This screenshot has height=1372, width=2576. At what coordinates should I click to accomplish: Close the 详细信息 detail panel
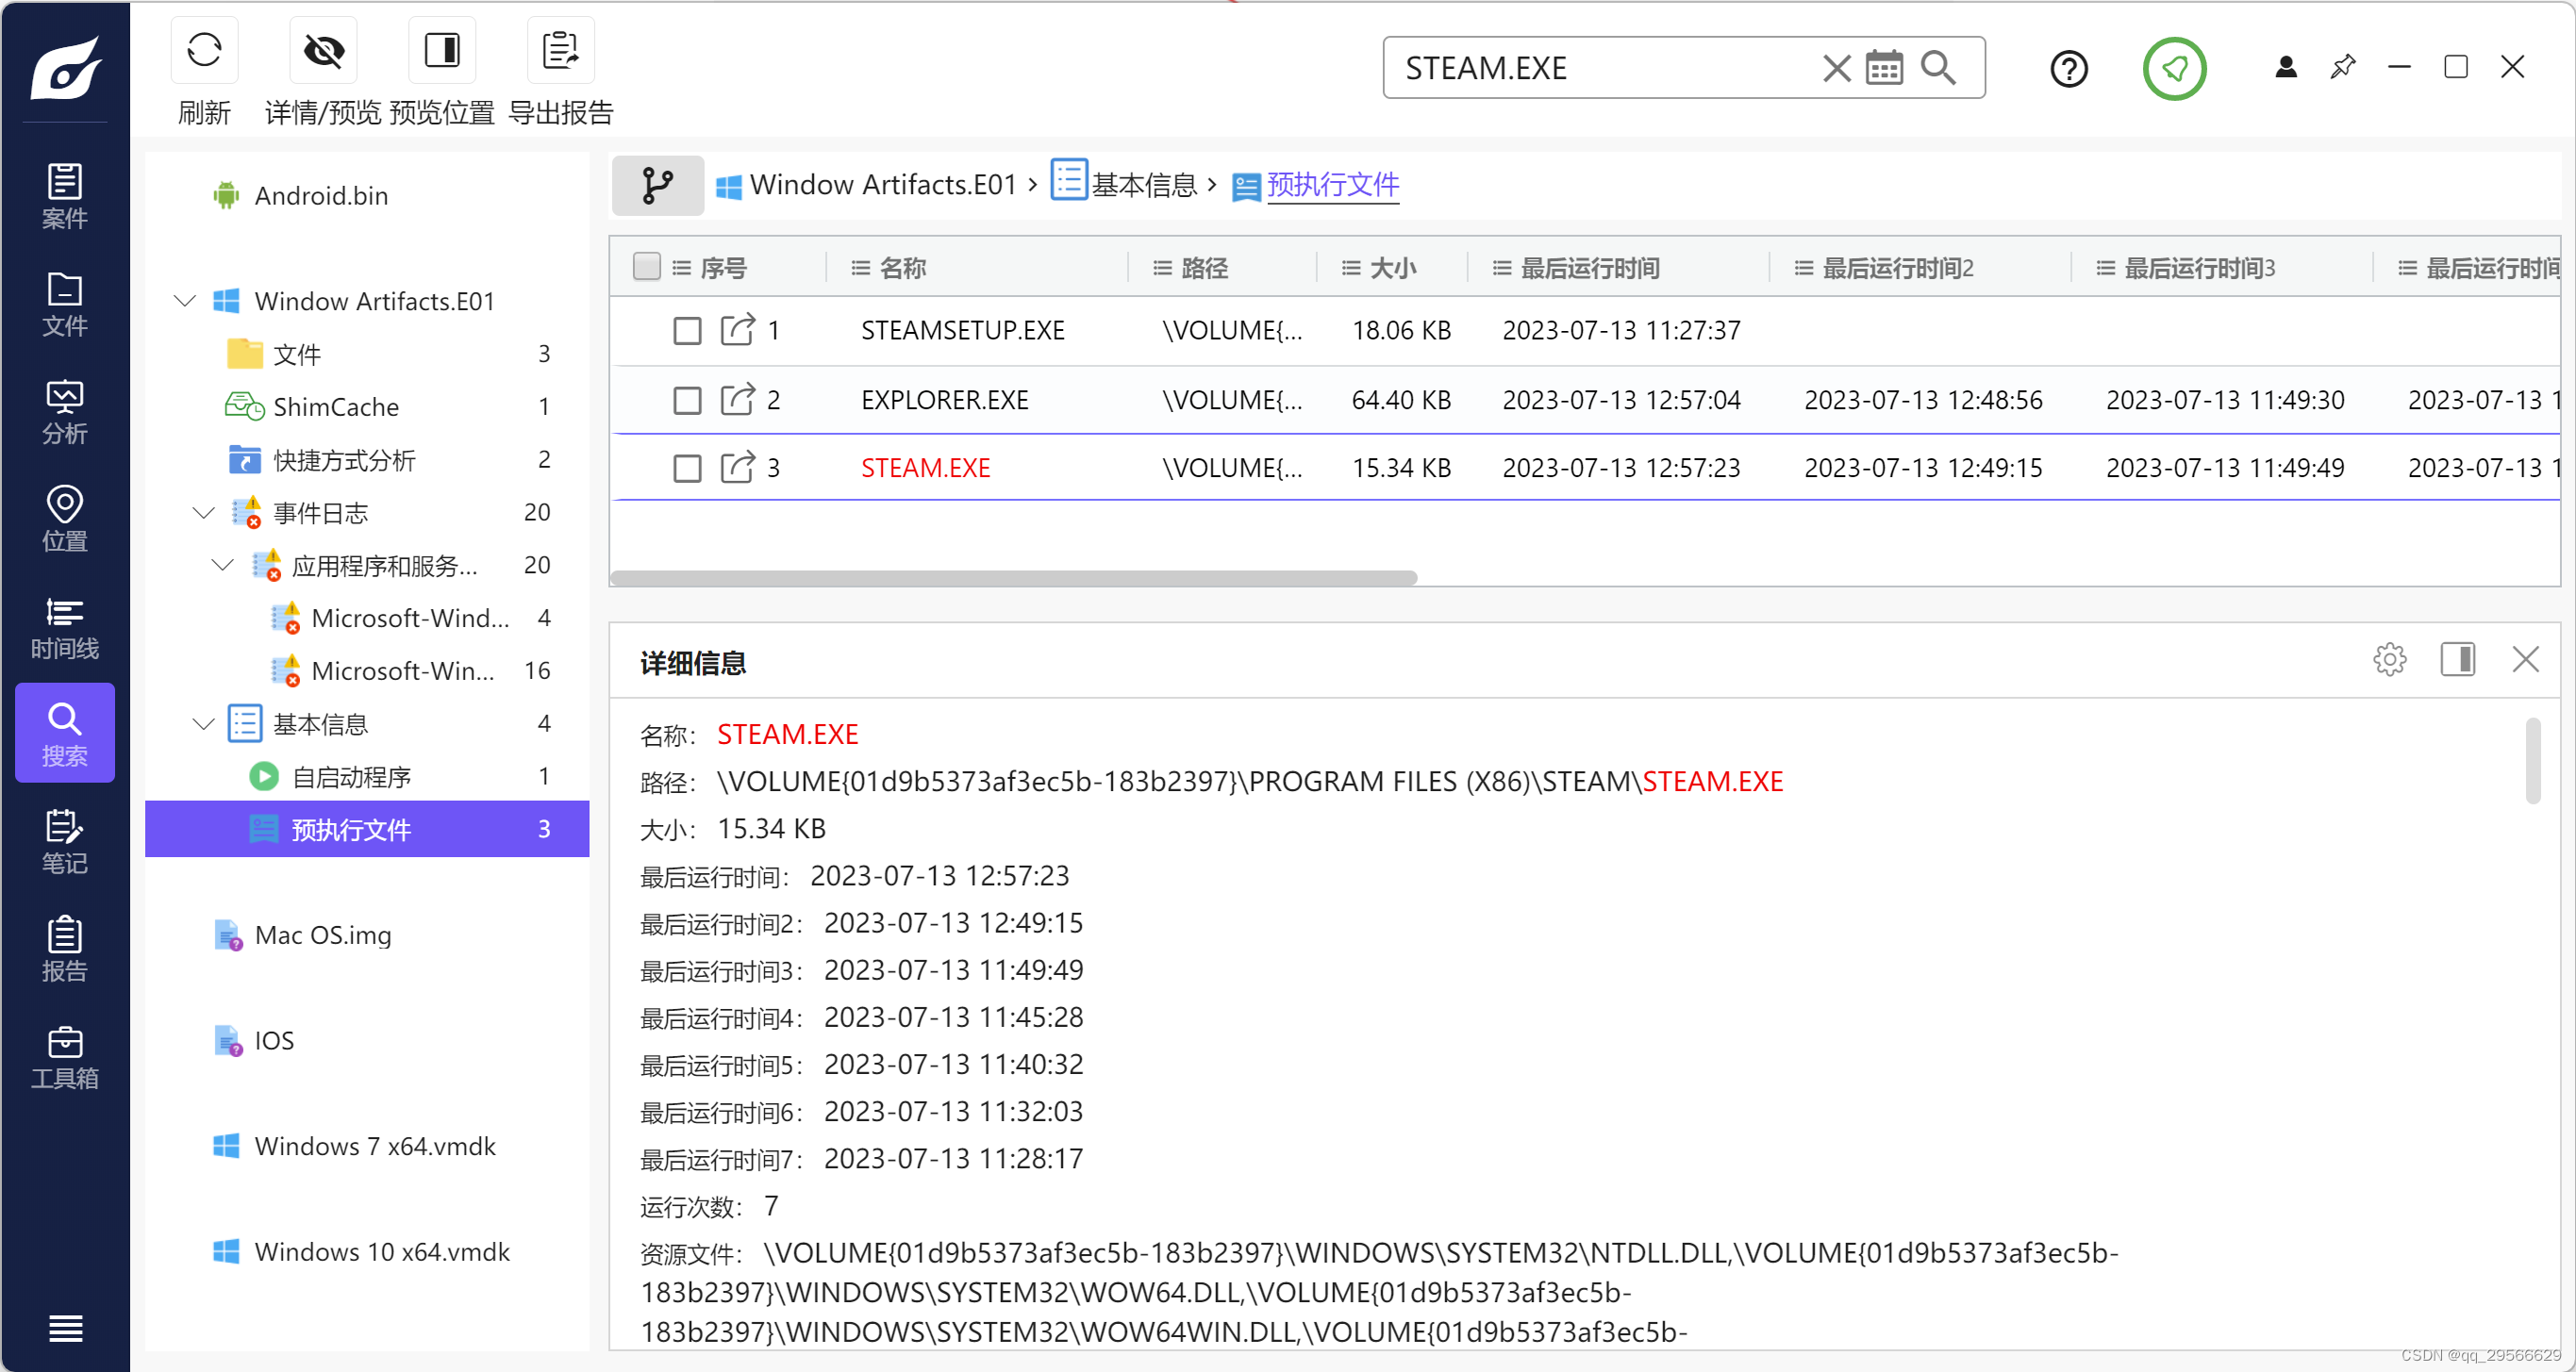coord(2525,659)
